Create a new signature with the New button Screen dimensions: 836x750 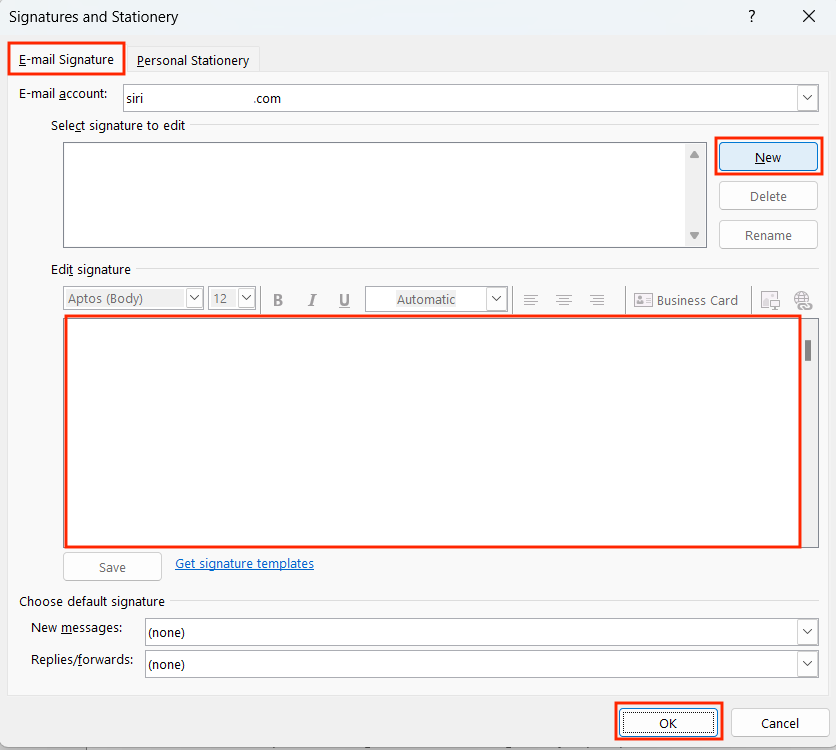[768, 157]
